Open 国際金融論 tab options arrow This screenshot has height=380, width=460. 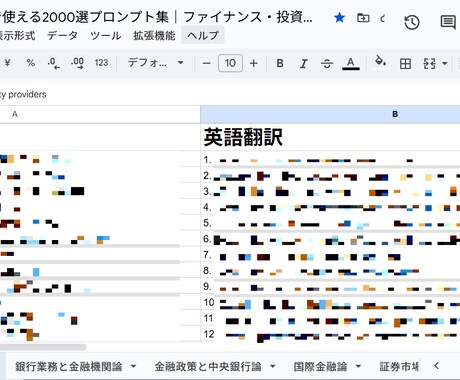tap(358, 366)
